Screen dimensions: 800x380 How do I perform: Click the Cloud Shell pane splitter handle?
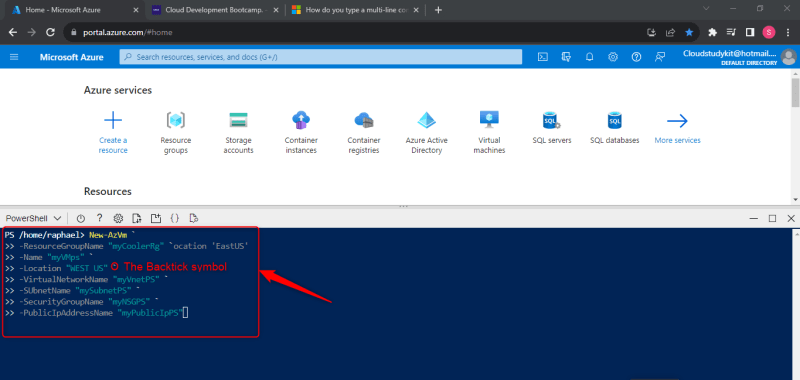[x=403, y=206]
